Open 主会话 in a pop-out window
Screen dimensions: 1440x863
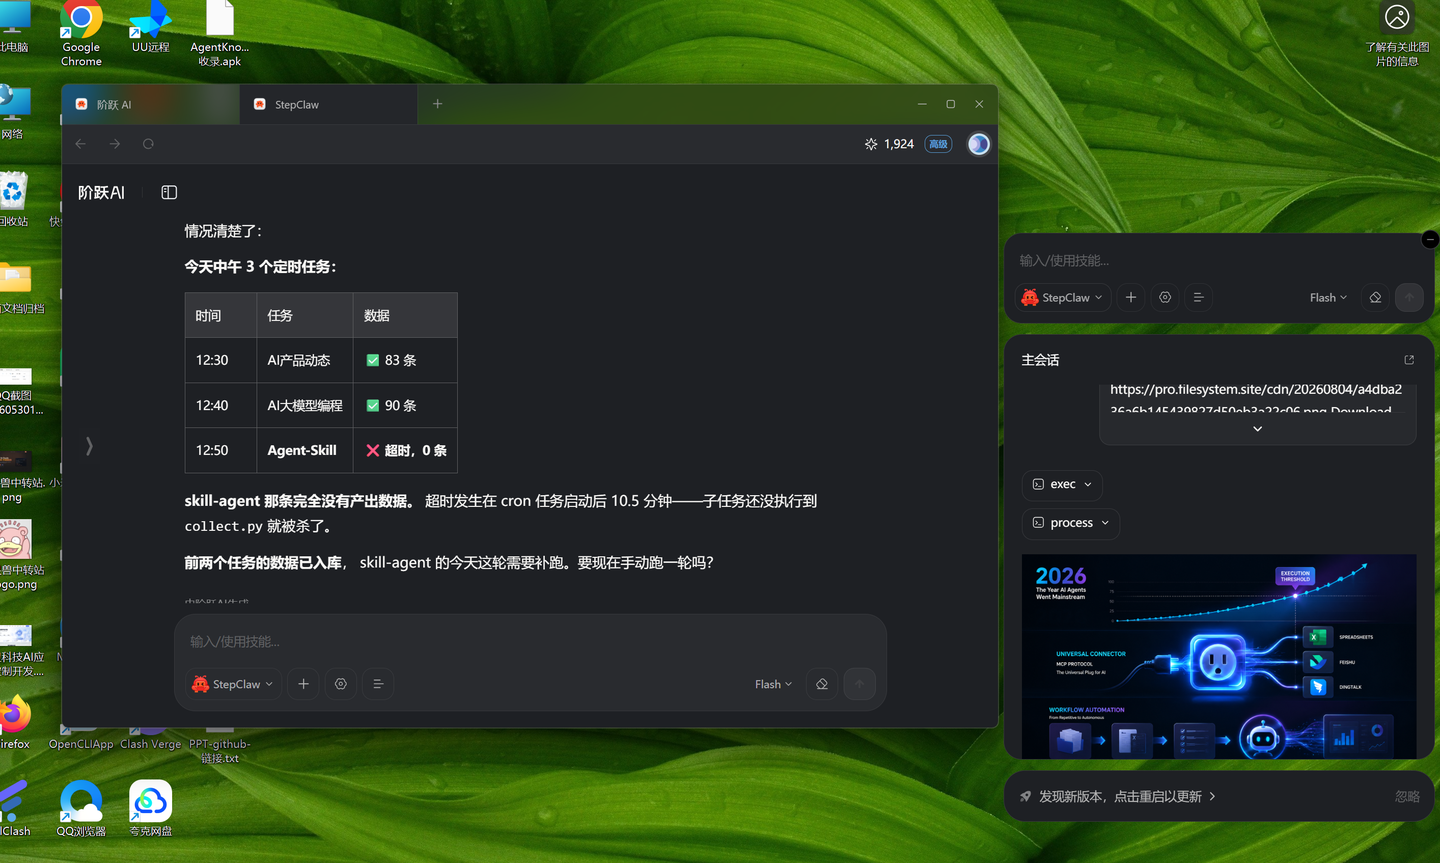(1409, 360)
